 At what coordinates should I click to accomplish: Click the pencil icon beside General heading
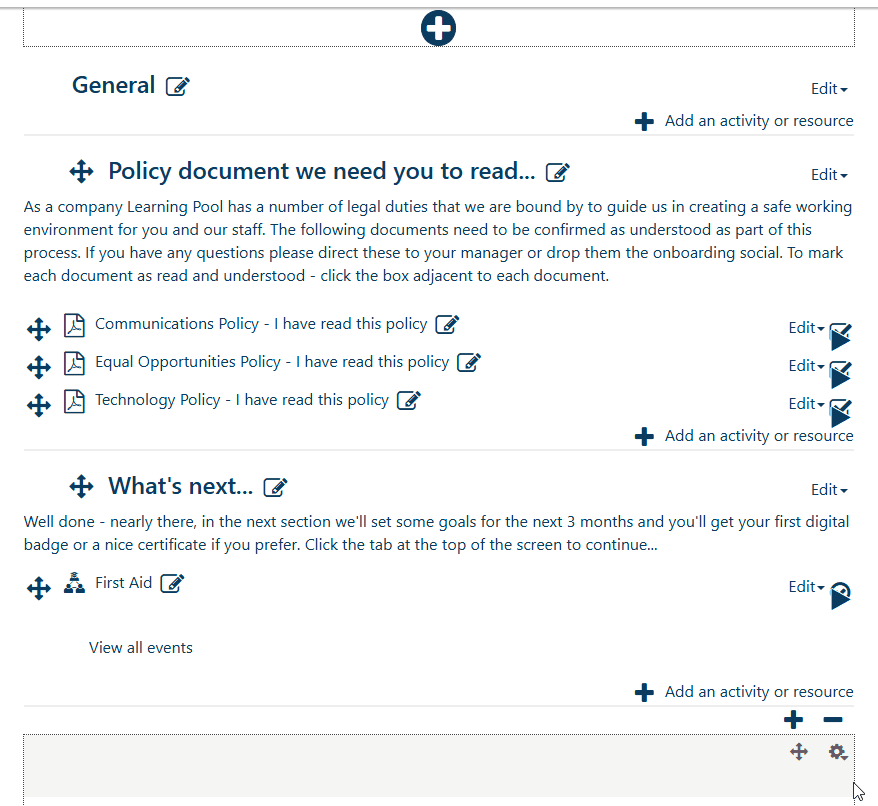[177, 86]
